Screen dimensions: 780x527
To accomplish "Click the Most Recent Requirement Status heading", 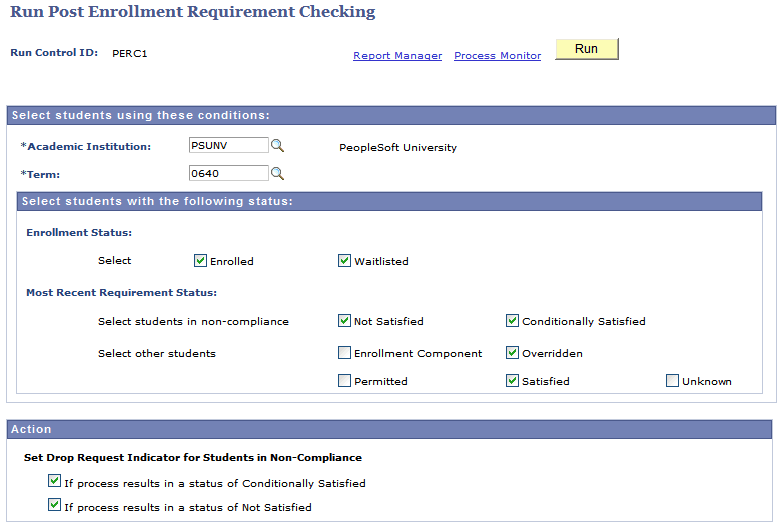I will pos(121,293).
